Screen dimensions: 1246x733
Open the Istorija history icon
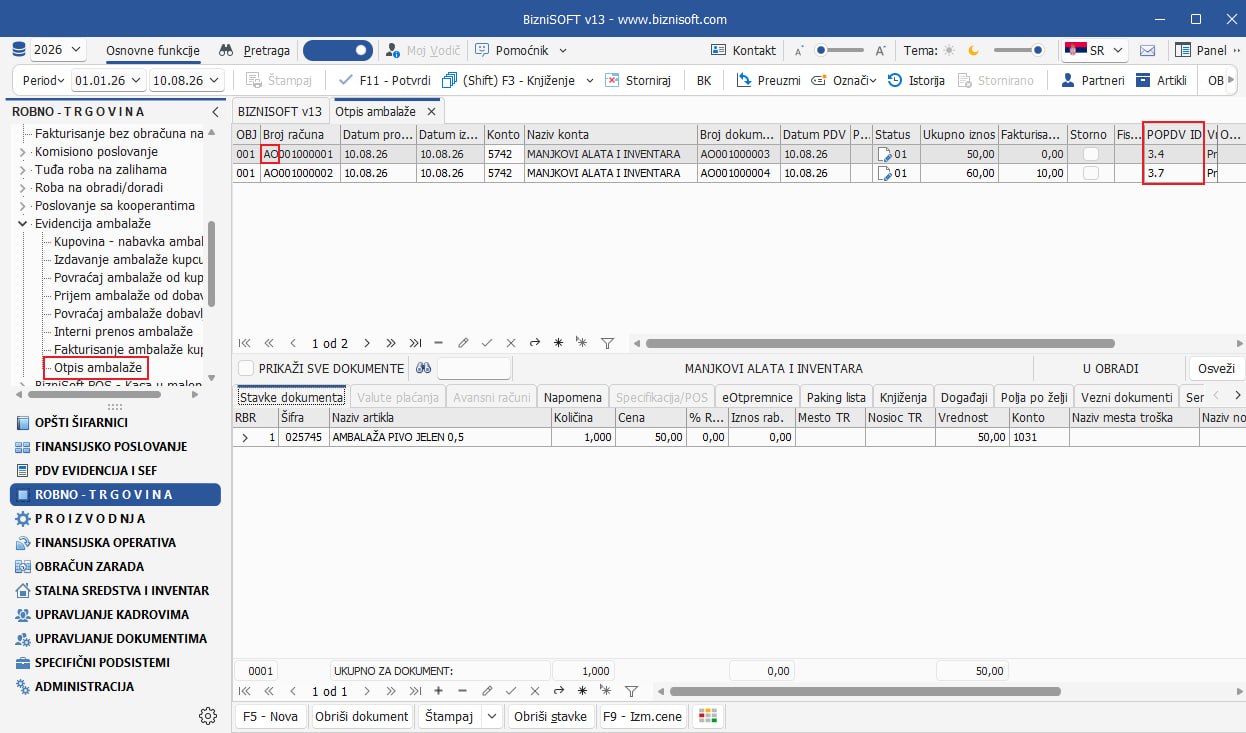(895, 80)
